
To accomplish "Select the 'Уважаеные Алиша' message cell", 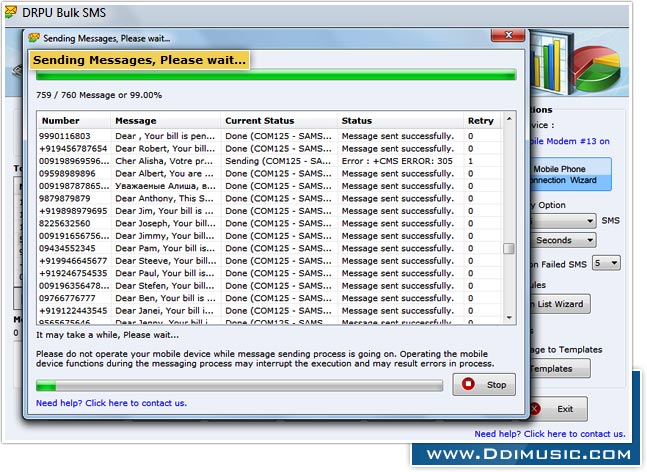I will (x=165, y=186).
